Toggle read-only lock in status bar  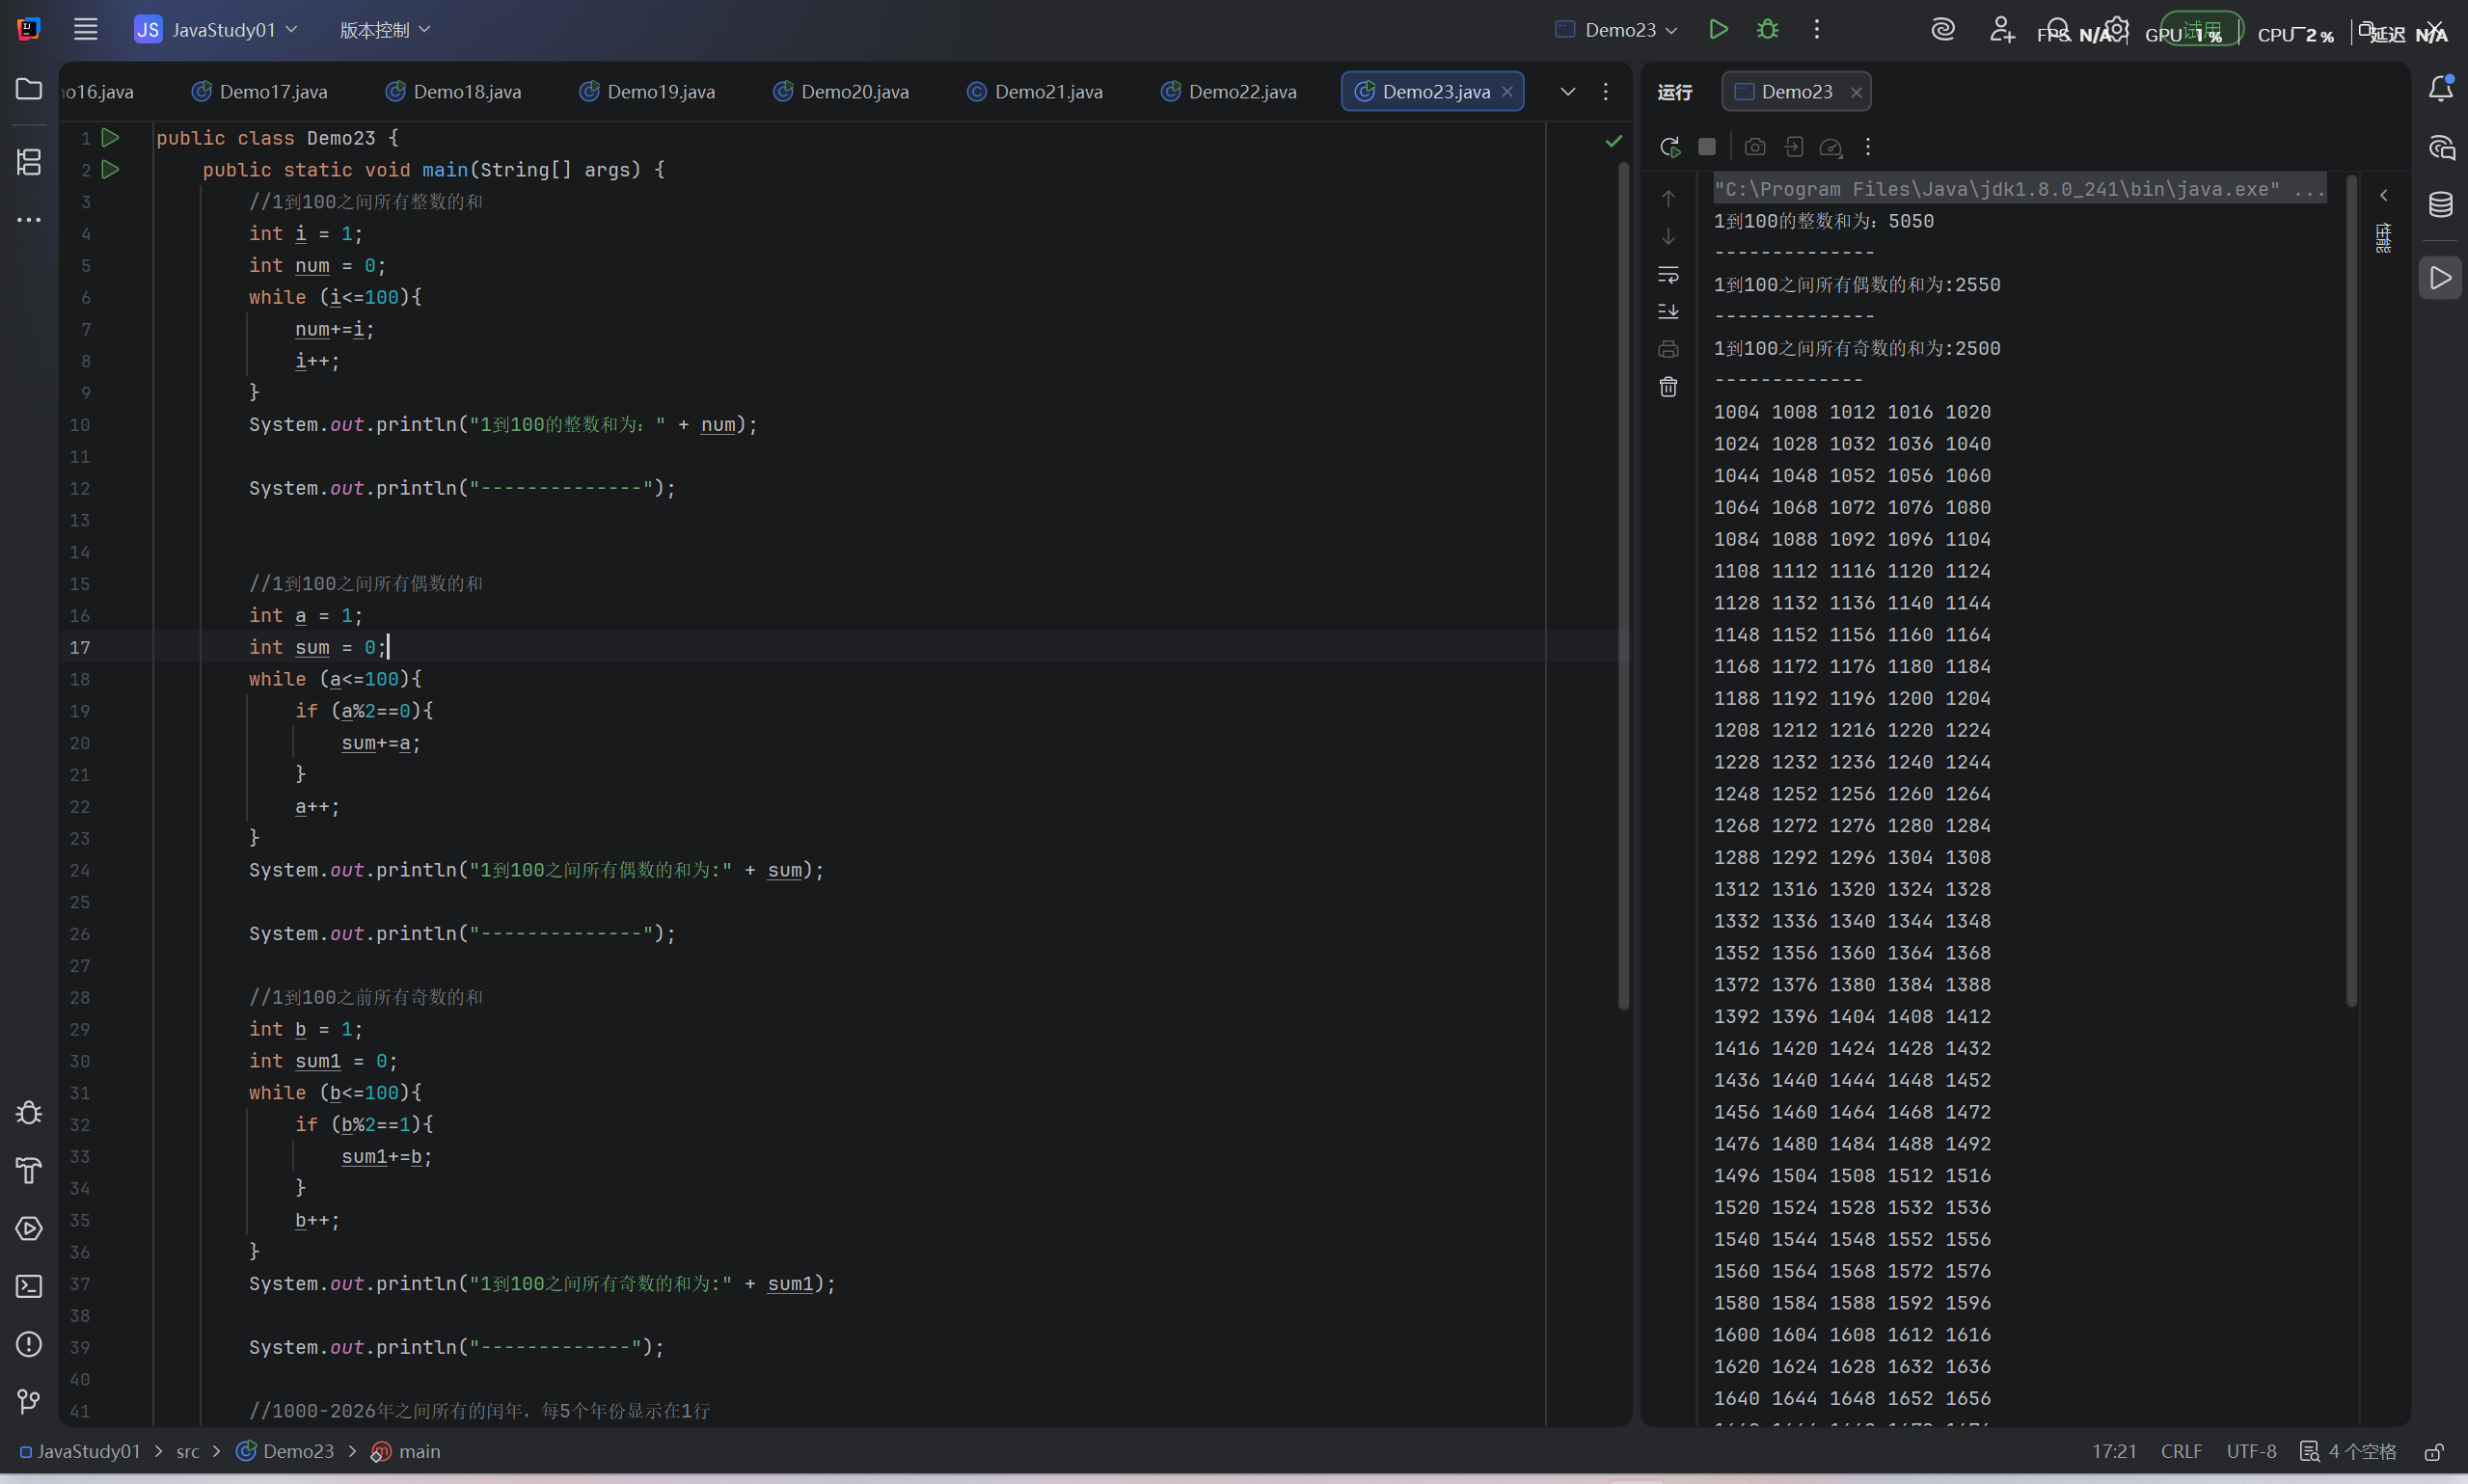point(2435,1451)
